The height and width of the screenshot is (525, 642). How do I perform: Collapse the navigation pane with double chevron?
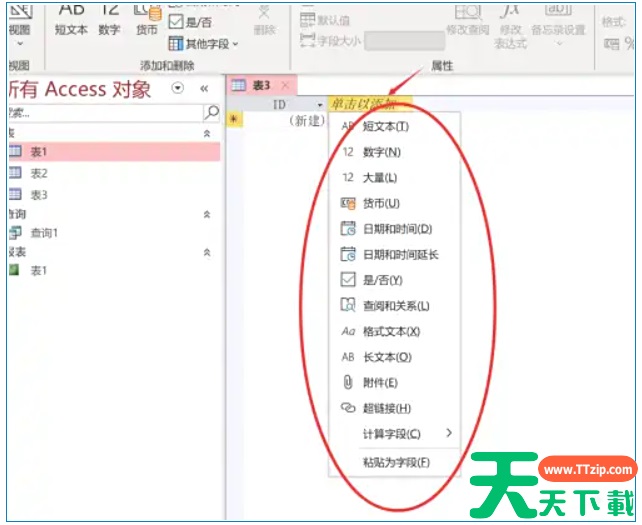click(204, 88)
